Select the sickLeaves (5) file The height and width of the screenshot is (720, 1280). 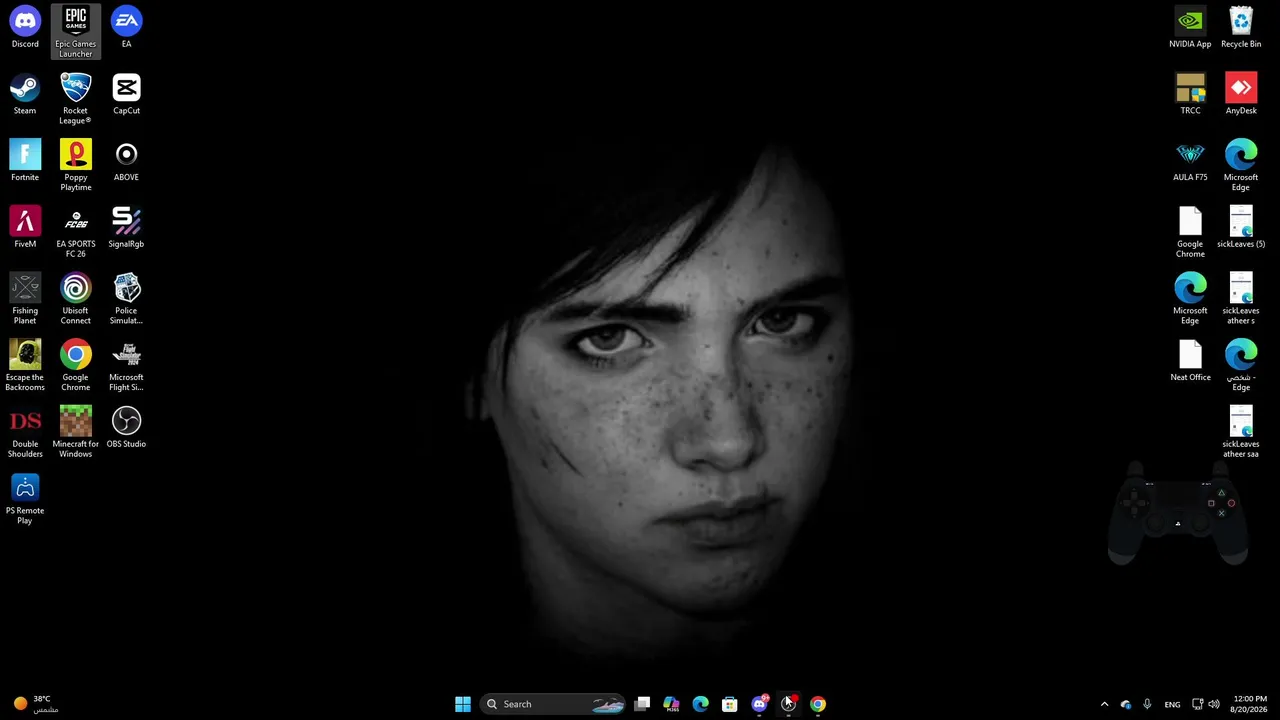pos(1241,228)
